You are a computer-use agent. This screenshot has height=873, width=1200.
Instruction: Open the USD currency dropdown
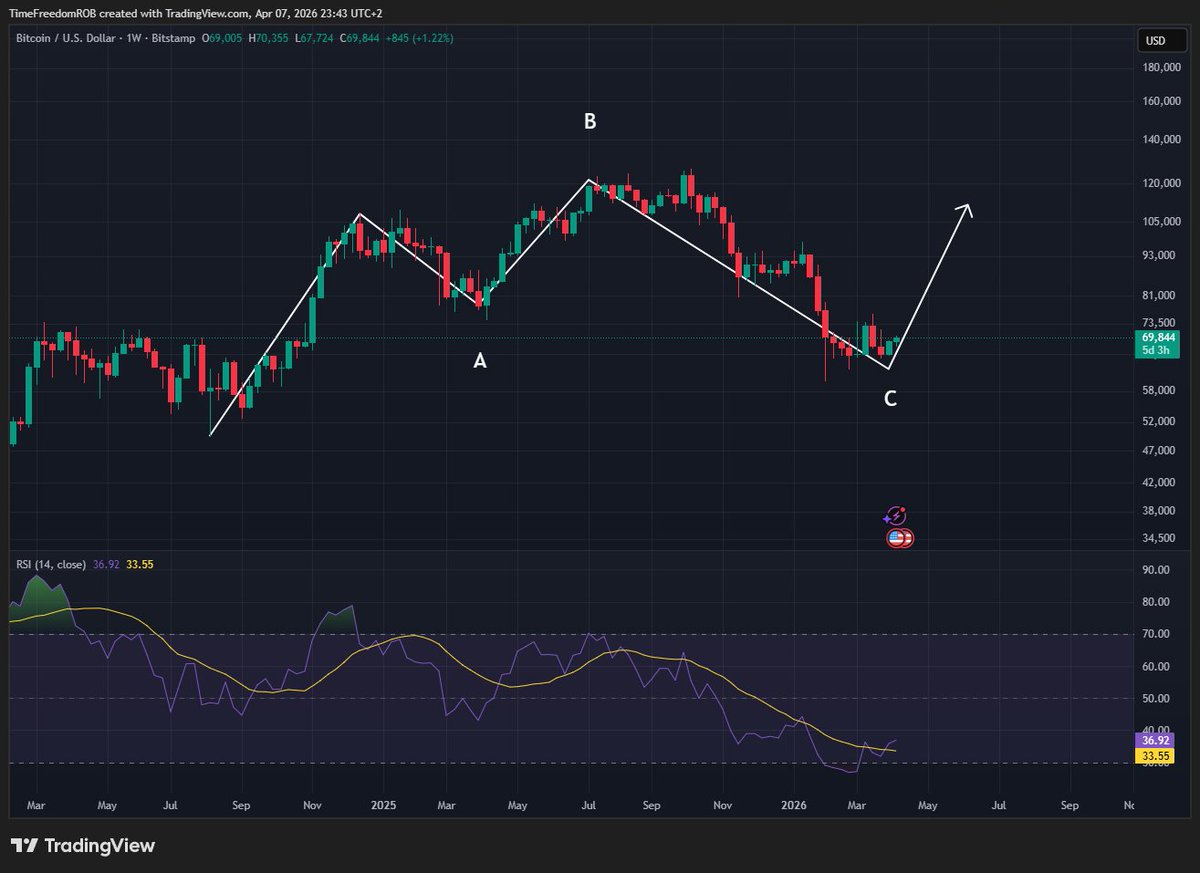click(1155, 41)
